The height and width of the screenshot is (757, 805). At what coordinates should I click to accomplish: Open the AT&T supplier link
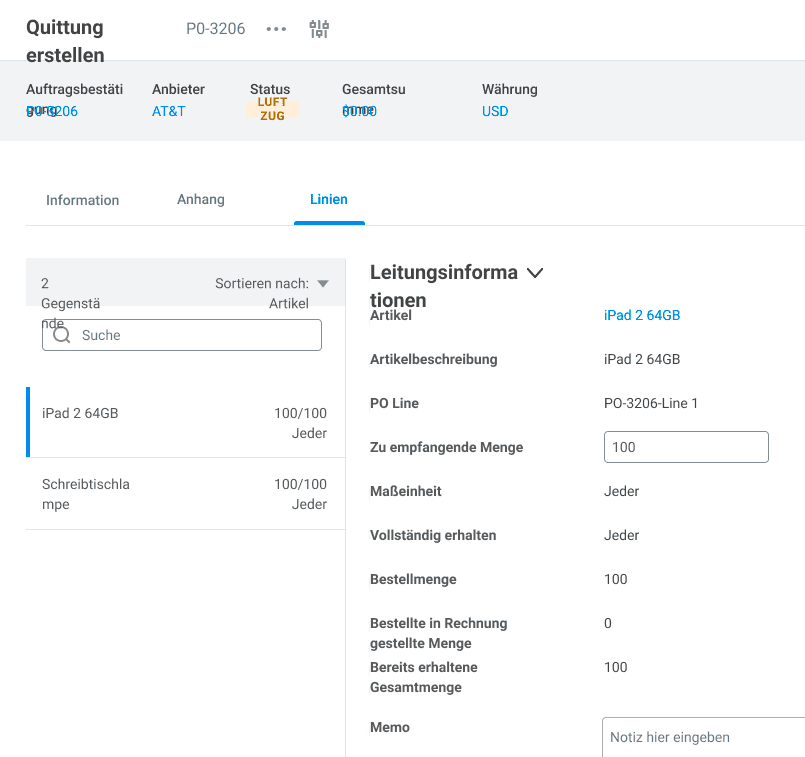pyautogui.click(x=168, y=111)
